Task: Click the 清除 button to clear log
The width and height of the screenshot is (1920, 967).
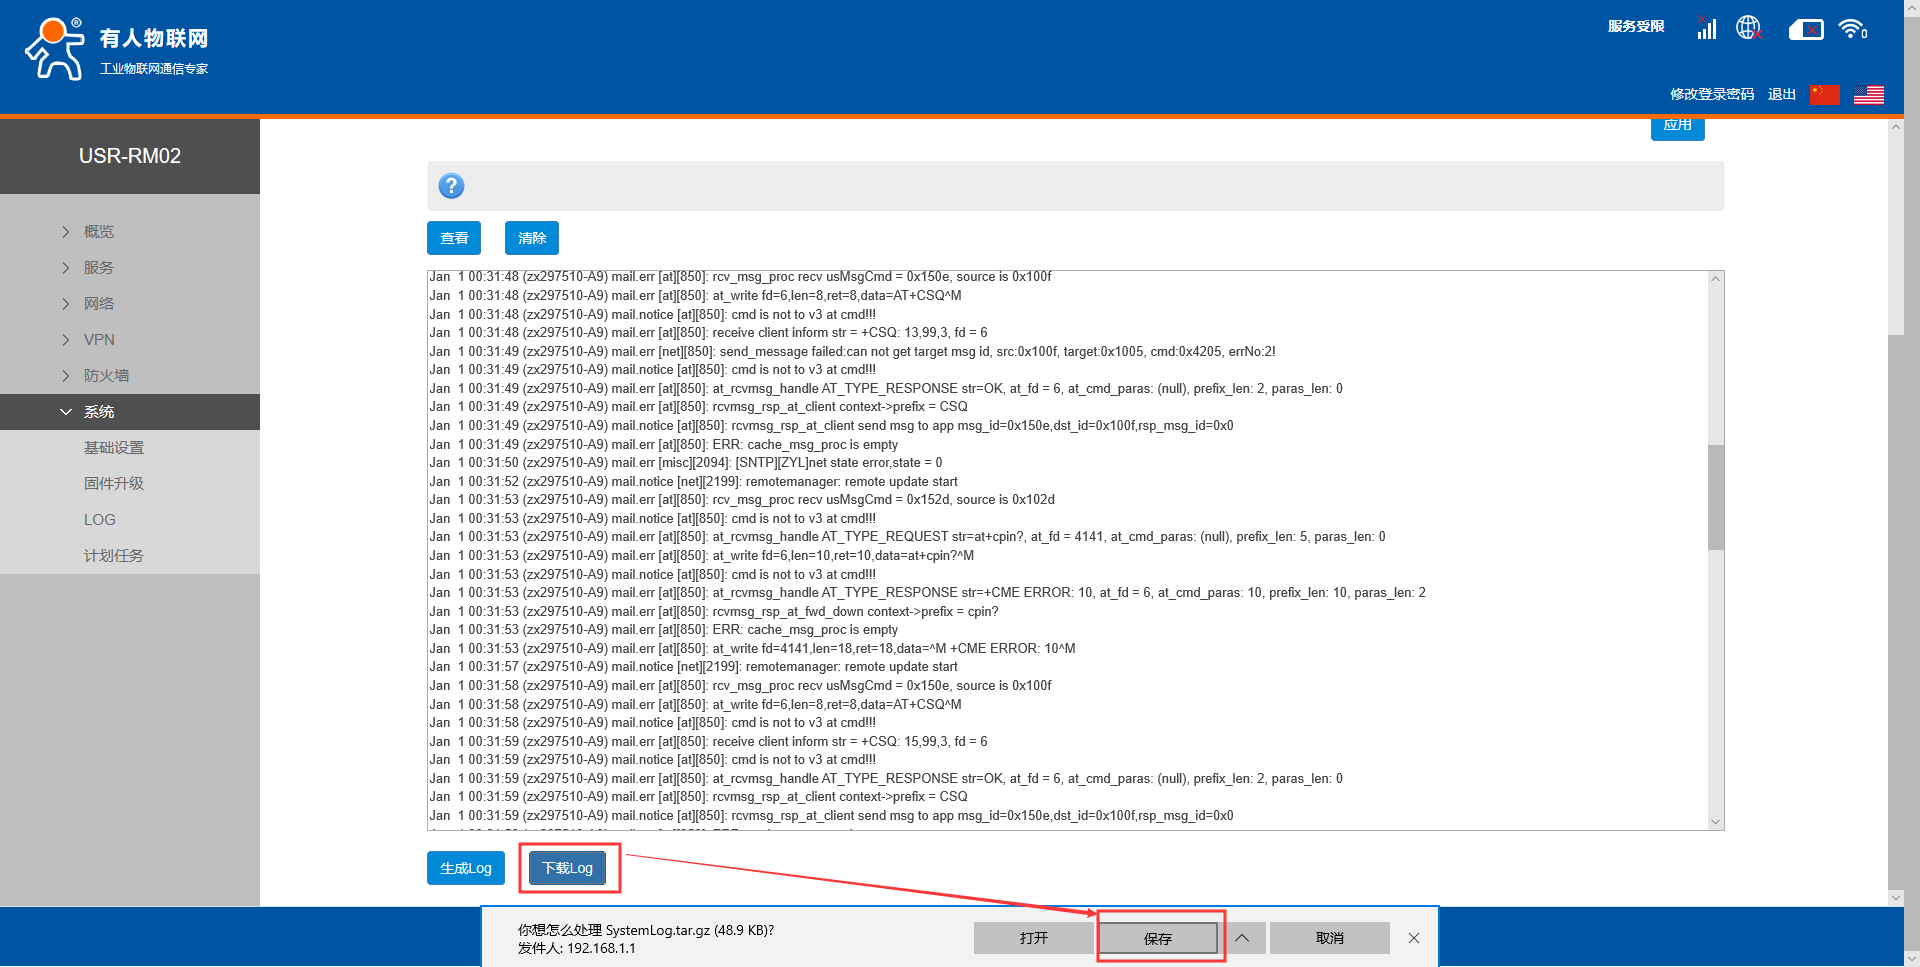Action: [x=532, y=238]
